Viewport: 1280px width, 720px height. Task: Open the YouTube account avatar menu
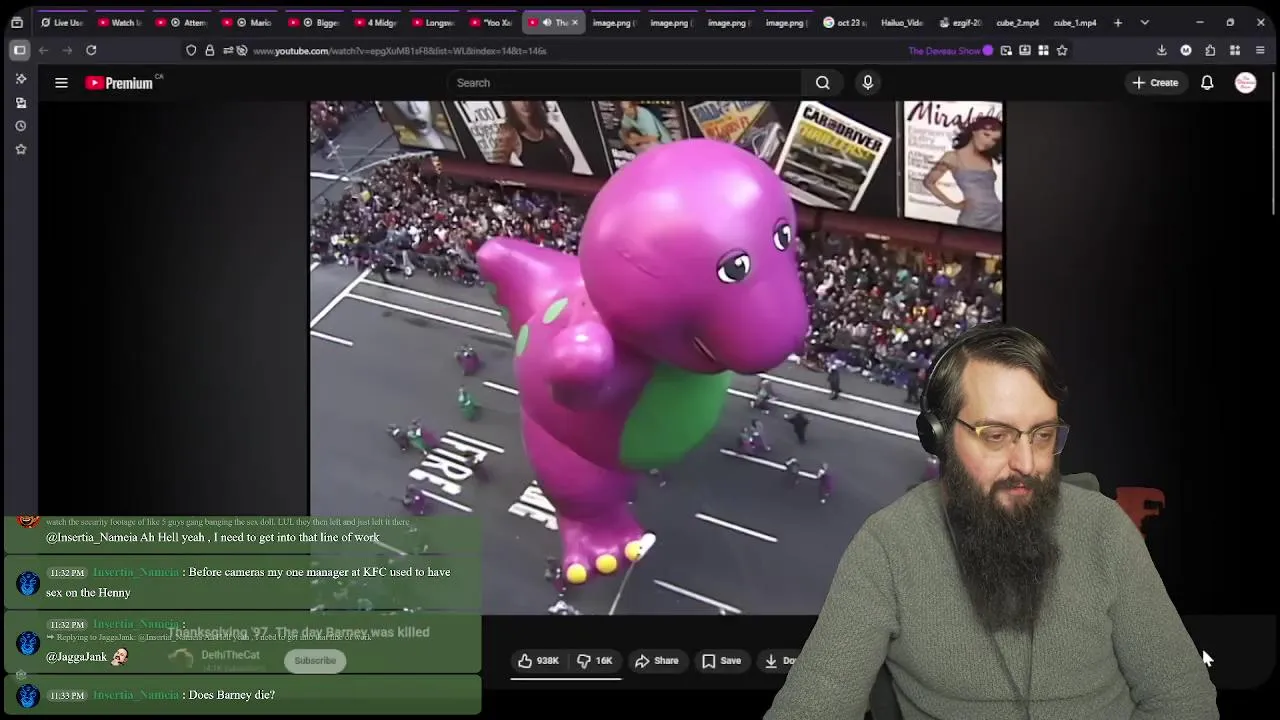[1245, 83]
